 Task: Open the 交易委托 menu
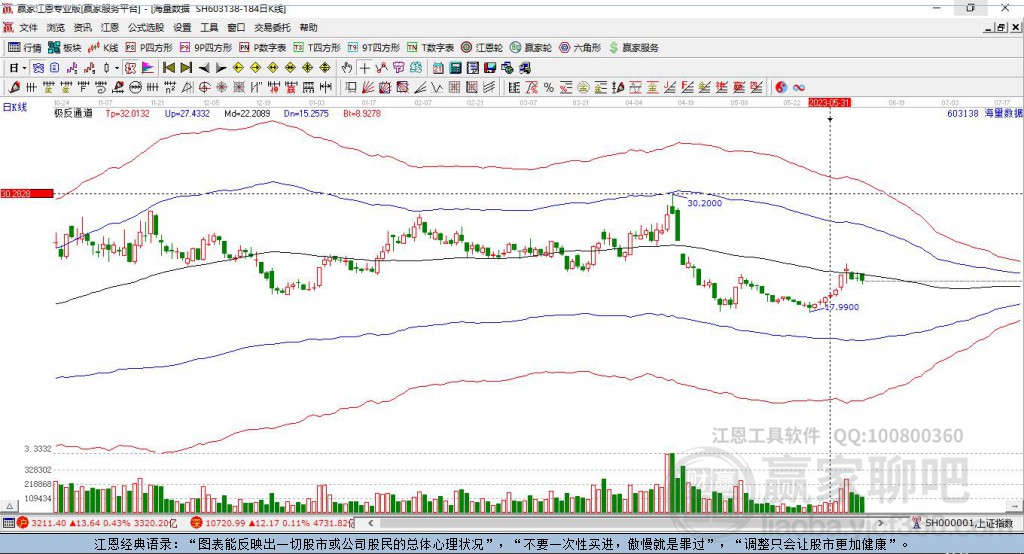272,27
